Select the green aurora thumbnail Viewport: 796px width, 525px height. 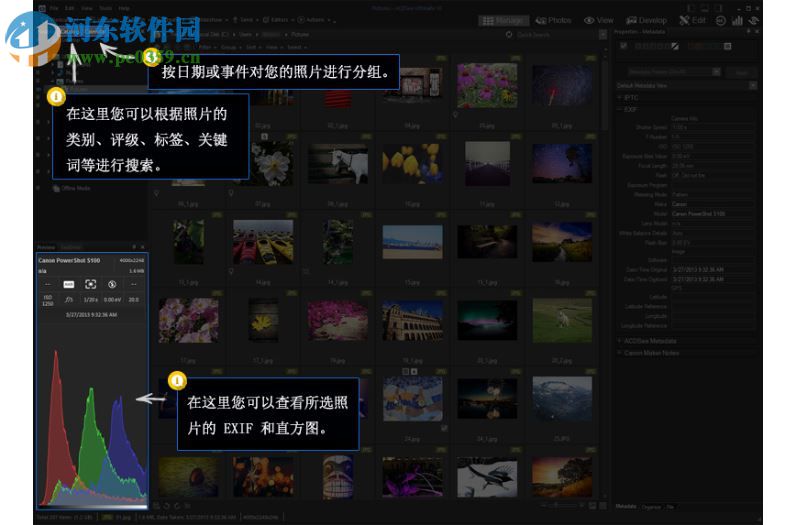tap(487, 320)
